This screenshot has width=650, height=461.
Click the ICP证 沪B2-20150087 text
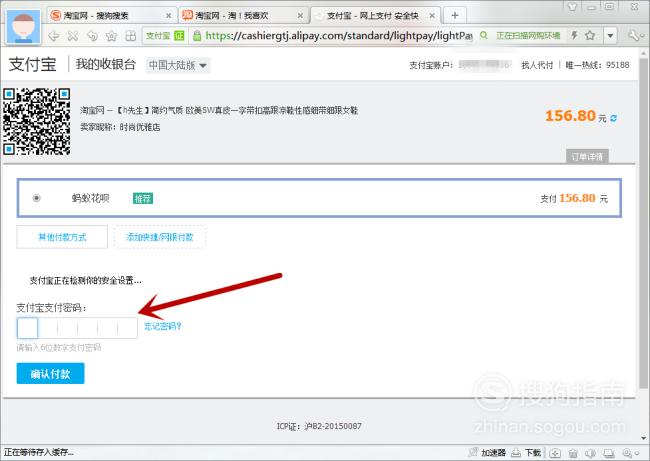[319, 426]
